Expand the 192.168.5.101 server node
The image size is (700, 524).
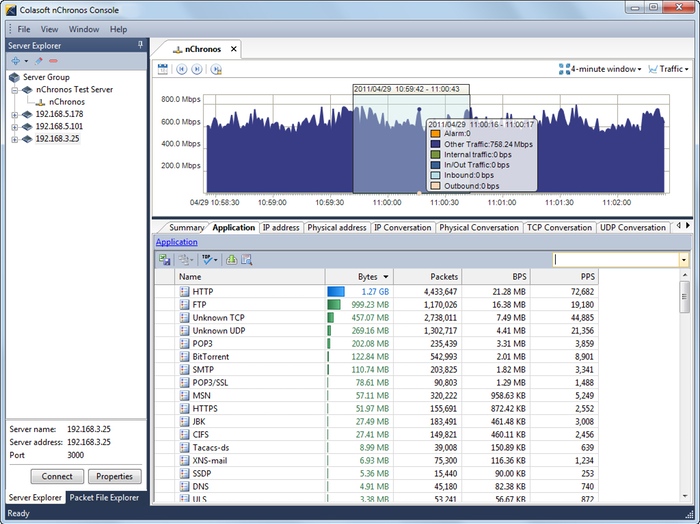pos(15,127)
